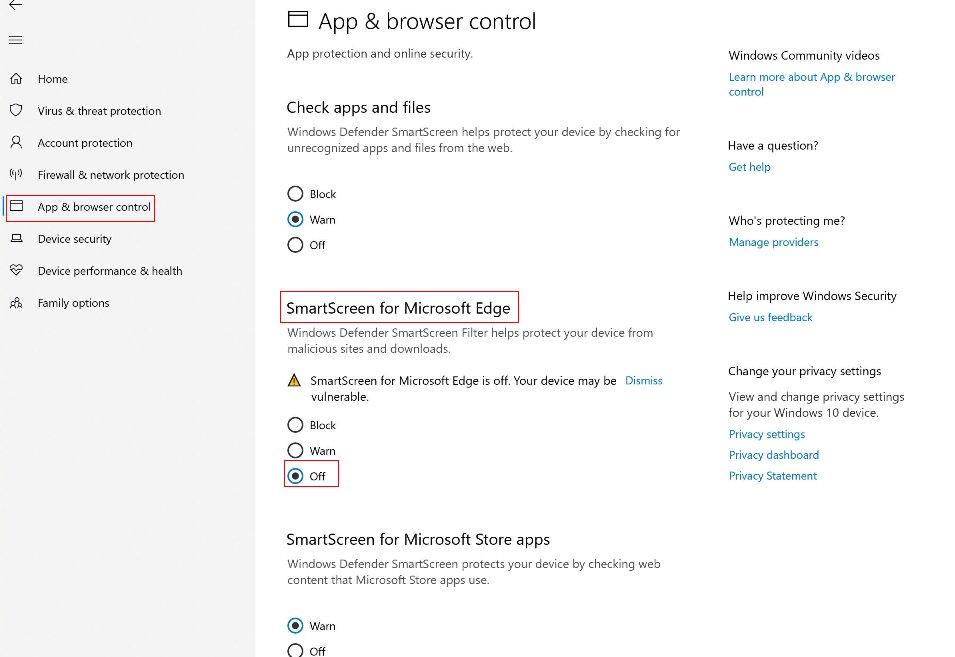Screen dimensions: 955x657
Task: Click the Home house icon
Action: click(16, 79)
